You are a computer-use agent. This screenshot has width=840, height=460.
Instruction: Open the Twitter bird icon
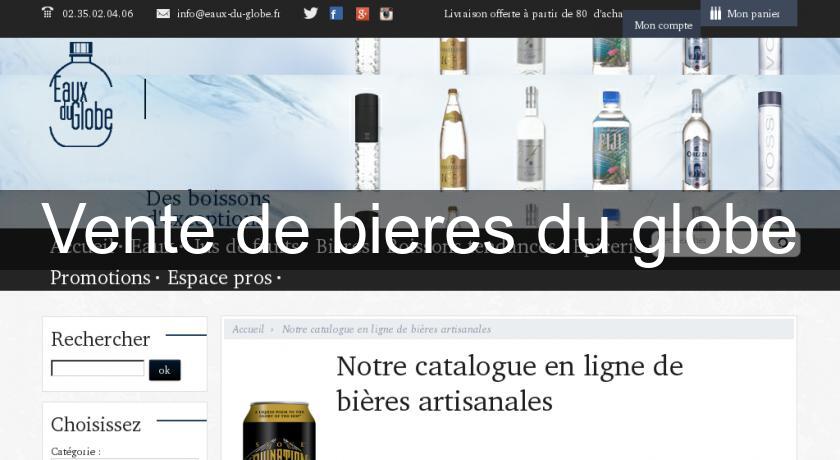(x=311, y=13)
